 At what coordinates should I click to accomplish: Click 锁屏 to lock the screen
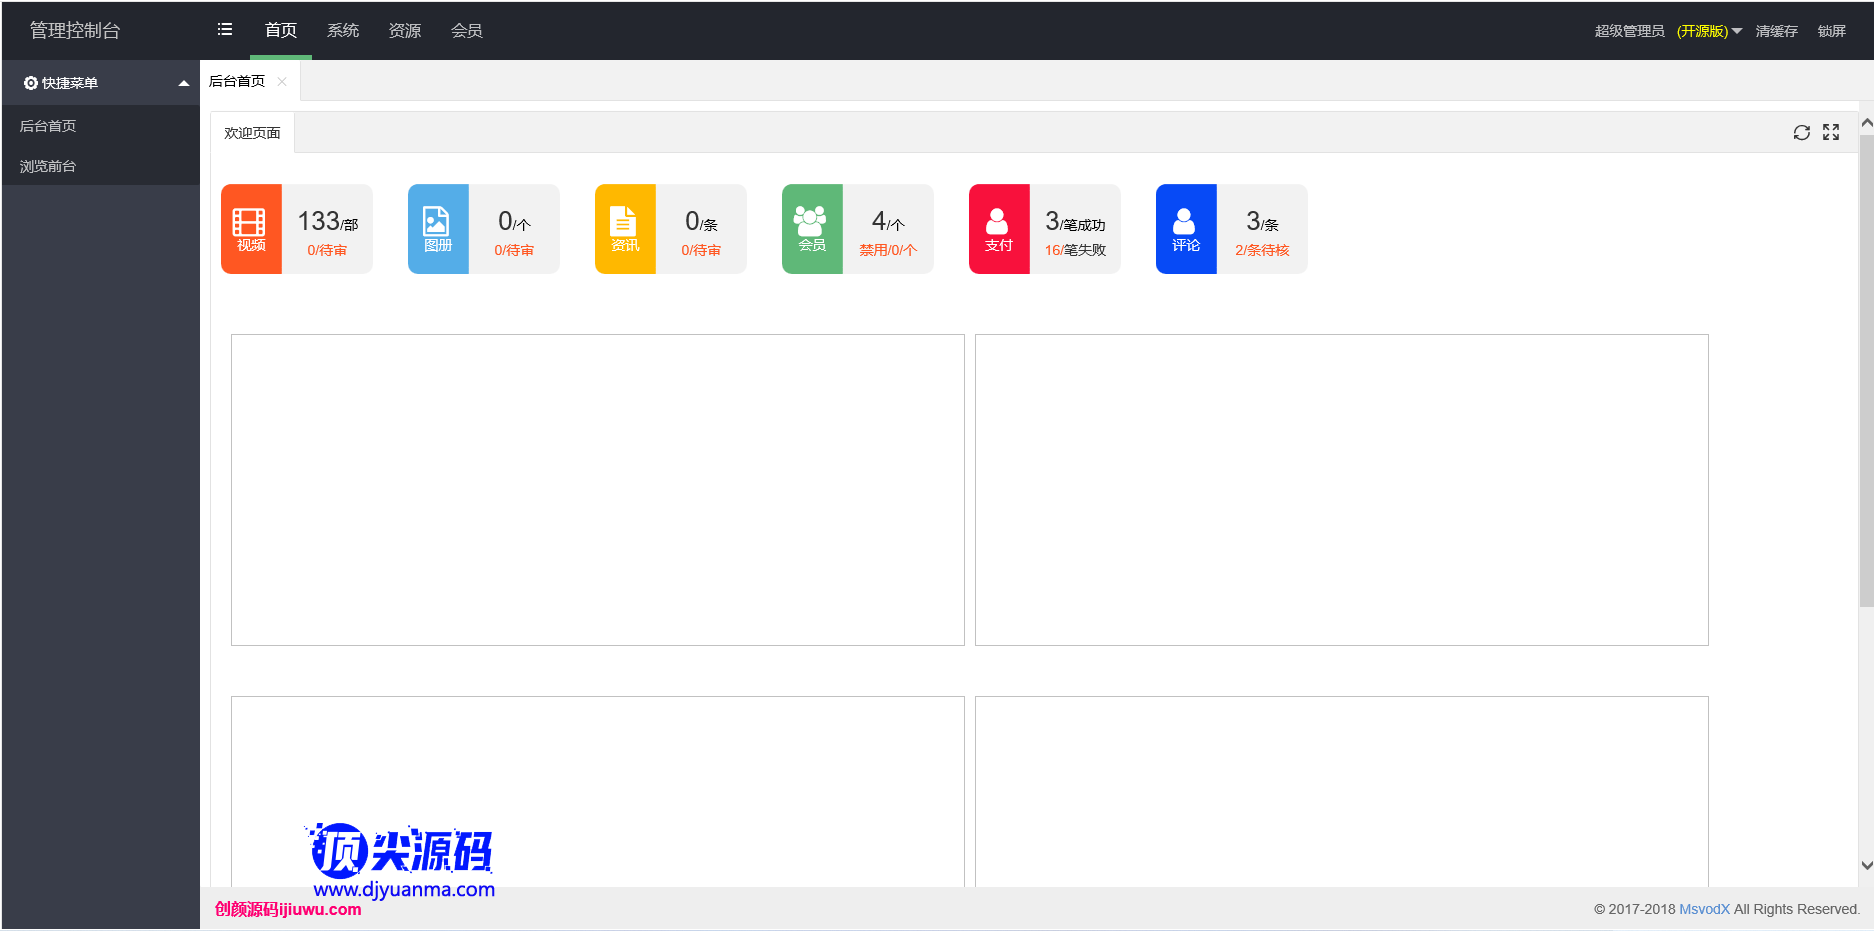1831,31
